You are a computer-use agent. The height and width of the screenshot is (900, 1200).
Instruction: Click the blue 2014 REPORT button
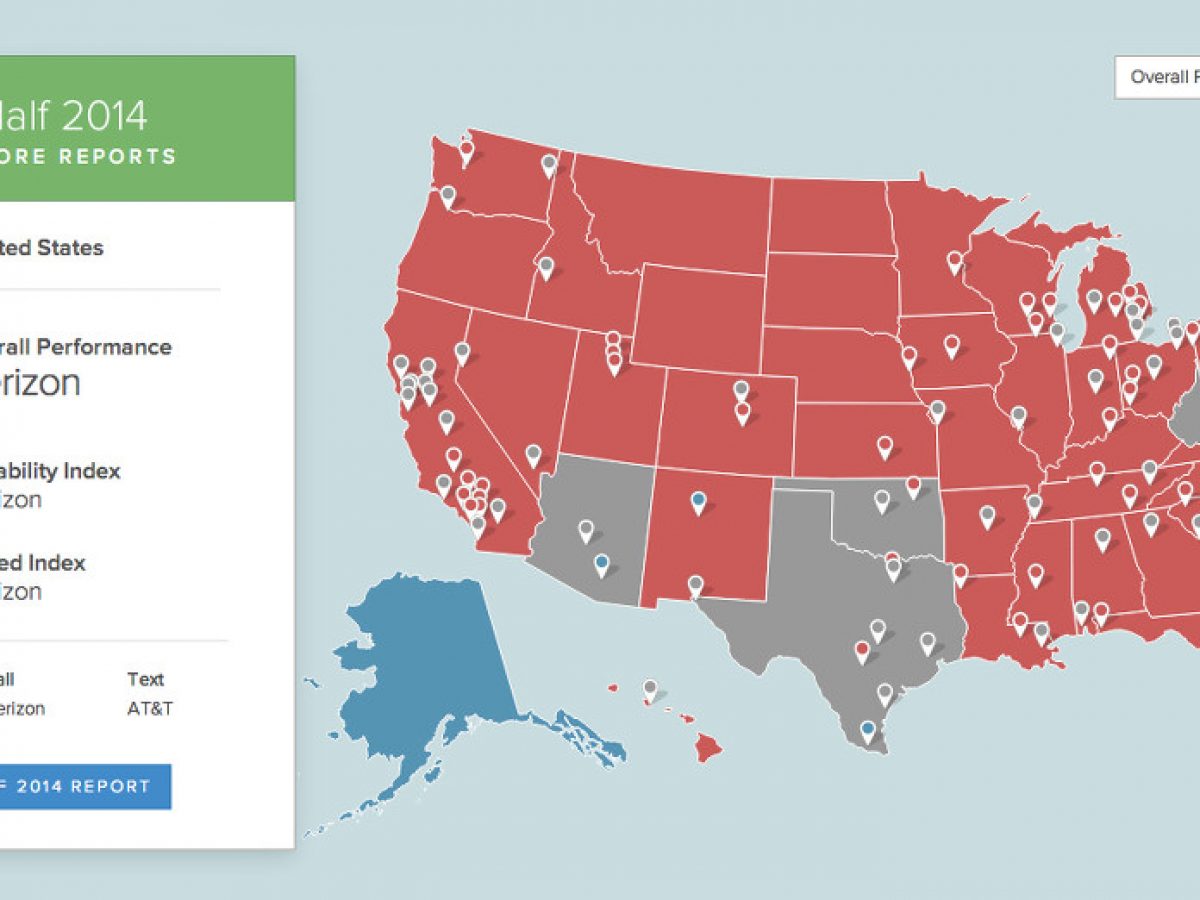click(85, 786)
